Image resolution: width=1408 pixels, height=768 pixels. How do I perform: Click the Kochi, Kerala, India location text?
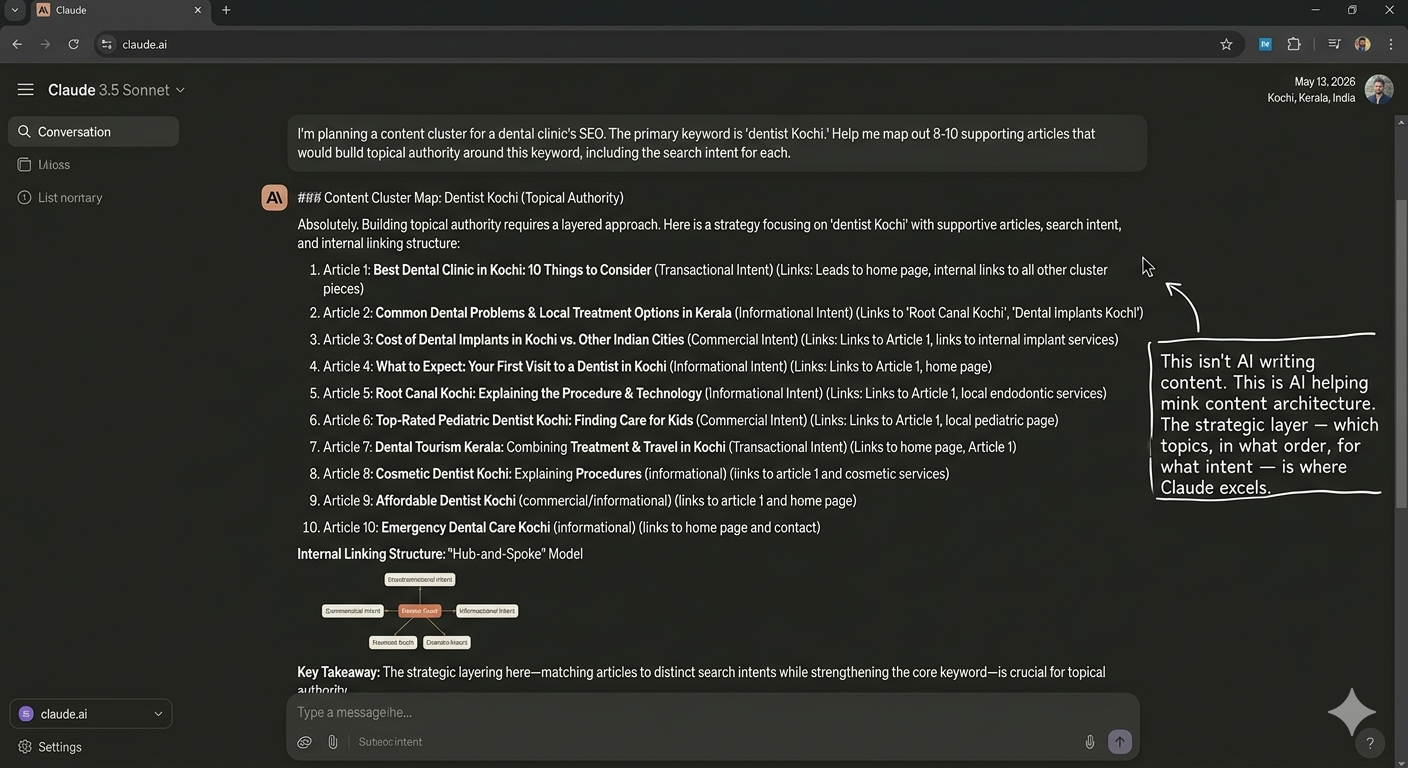[1311, 98]
